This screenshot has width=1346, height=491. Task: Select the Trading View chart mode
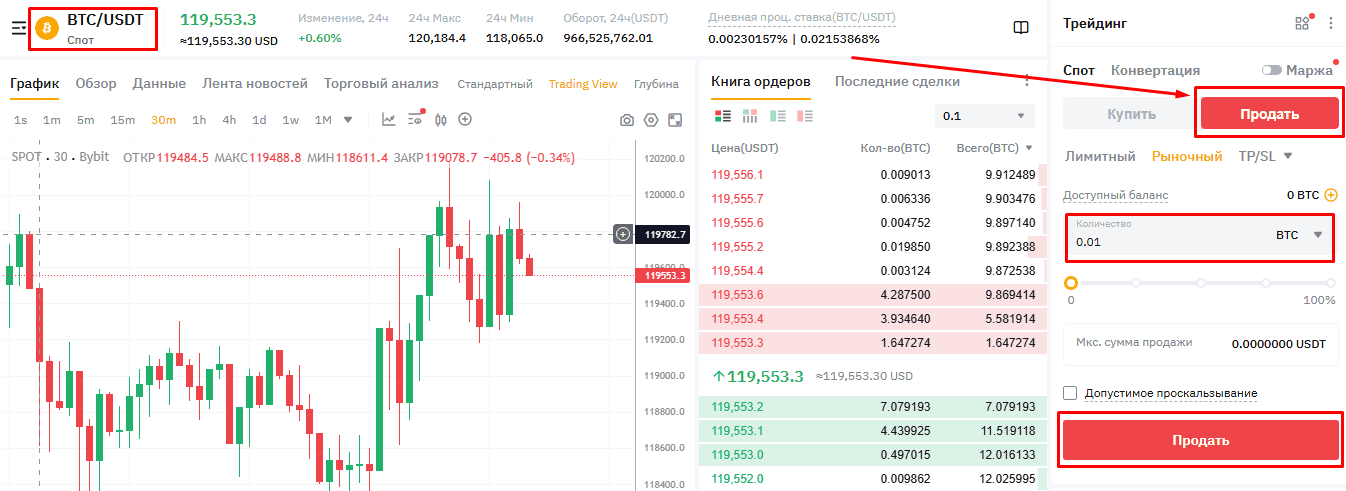pos(583,84)
